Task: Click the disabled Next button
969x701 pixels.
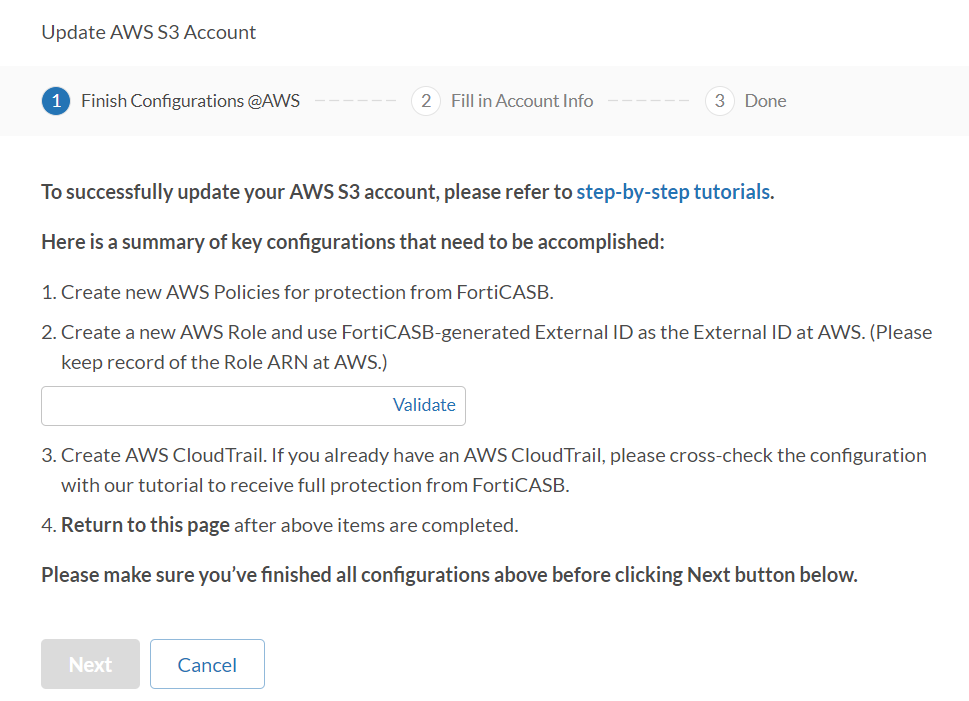Action: point(90,663)
